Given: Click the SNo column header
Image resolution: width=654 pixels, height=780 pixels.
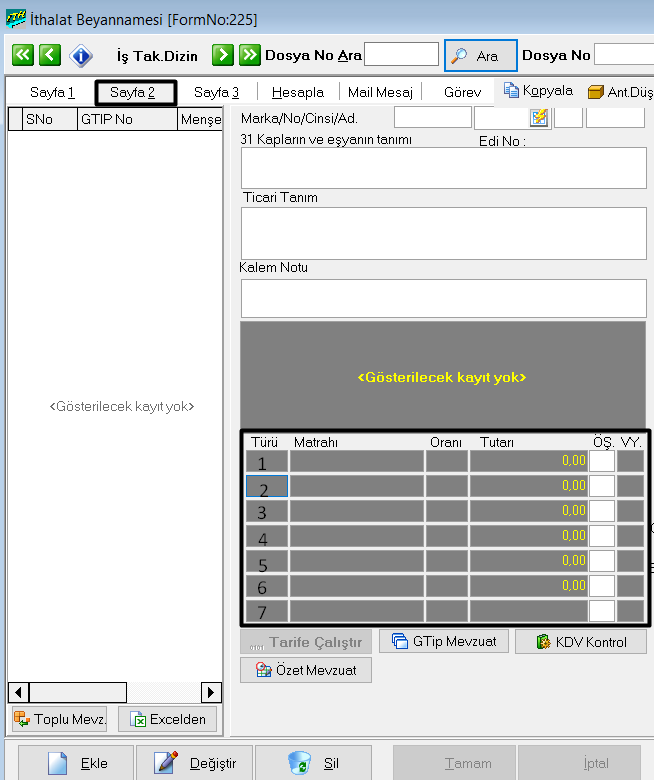Looking at the screenshot, I should coord(50,119).
